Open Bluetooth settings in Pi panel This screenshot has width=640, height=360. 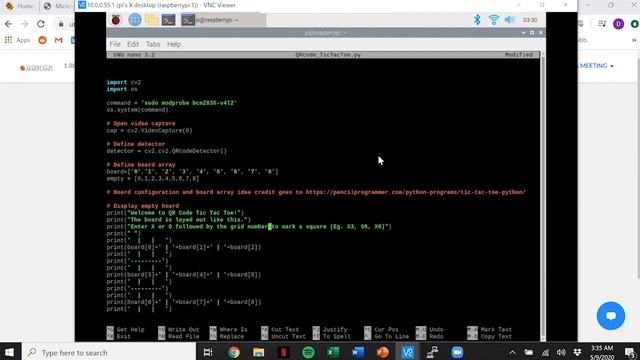(477, 20)
